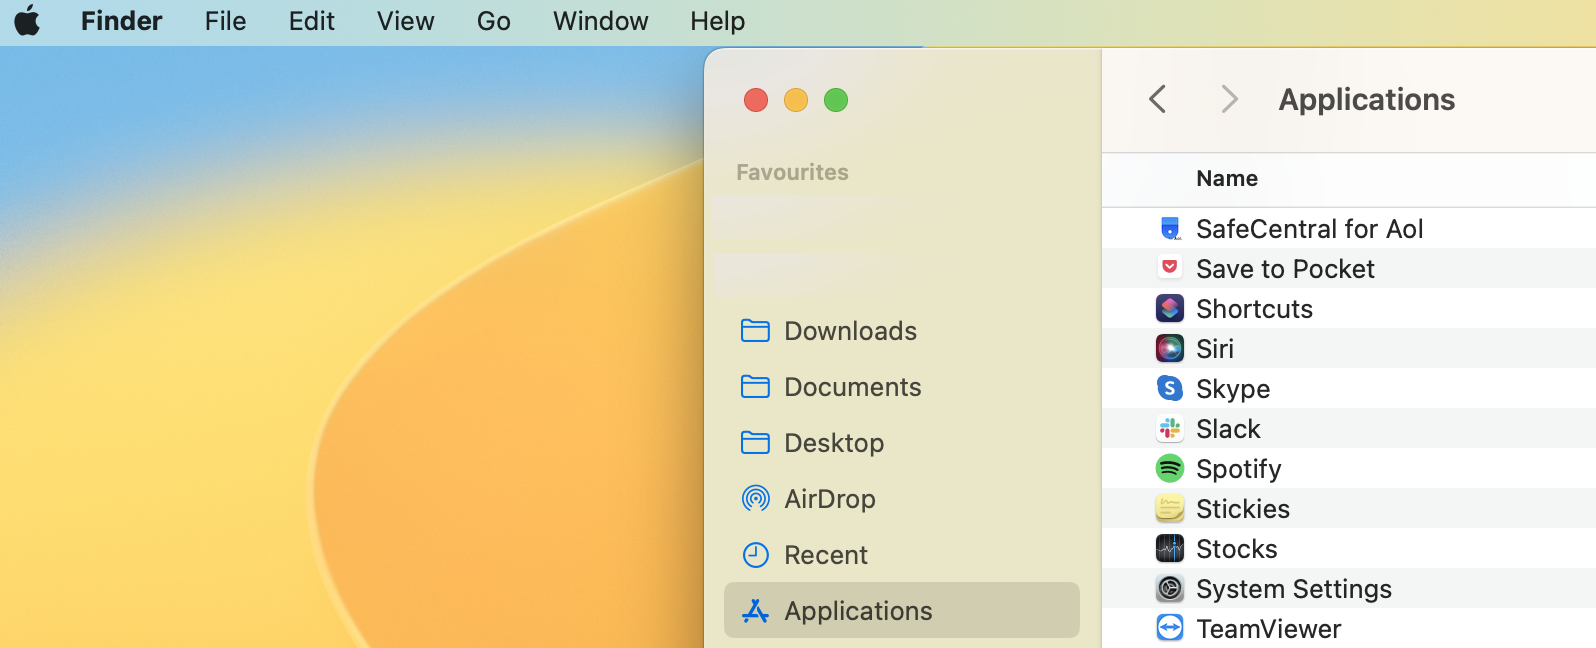
Task: Open the Apple menu logo
Action: pyautogui.click(x=27, y=20)
